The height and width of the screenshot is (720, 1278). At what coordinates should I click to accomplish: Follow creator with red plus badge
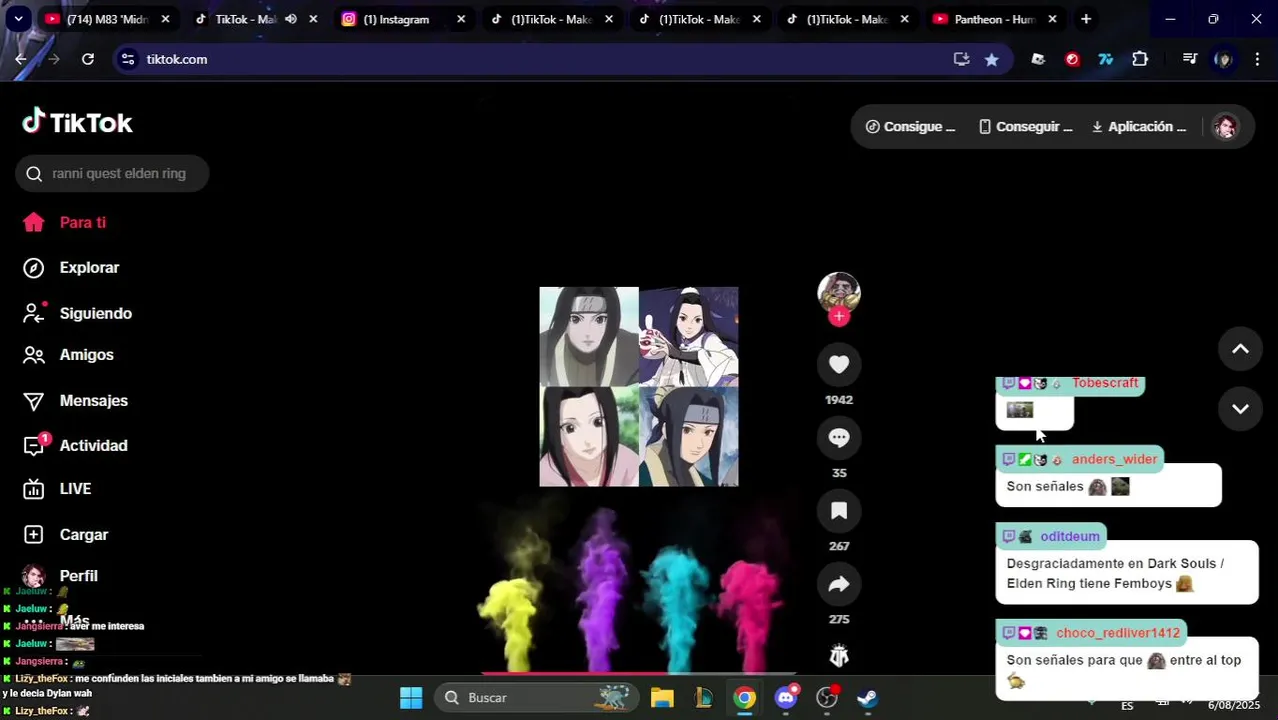click(839, 316)
